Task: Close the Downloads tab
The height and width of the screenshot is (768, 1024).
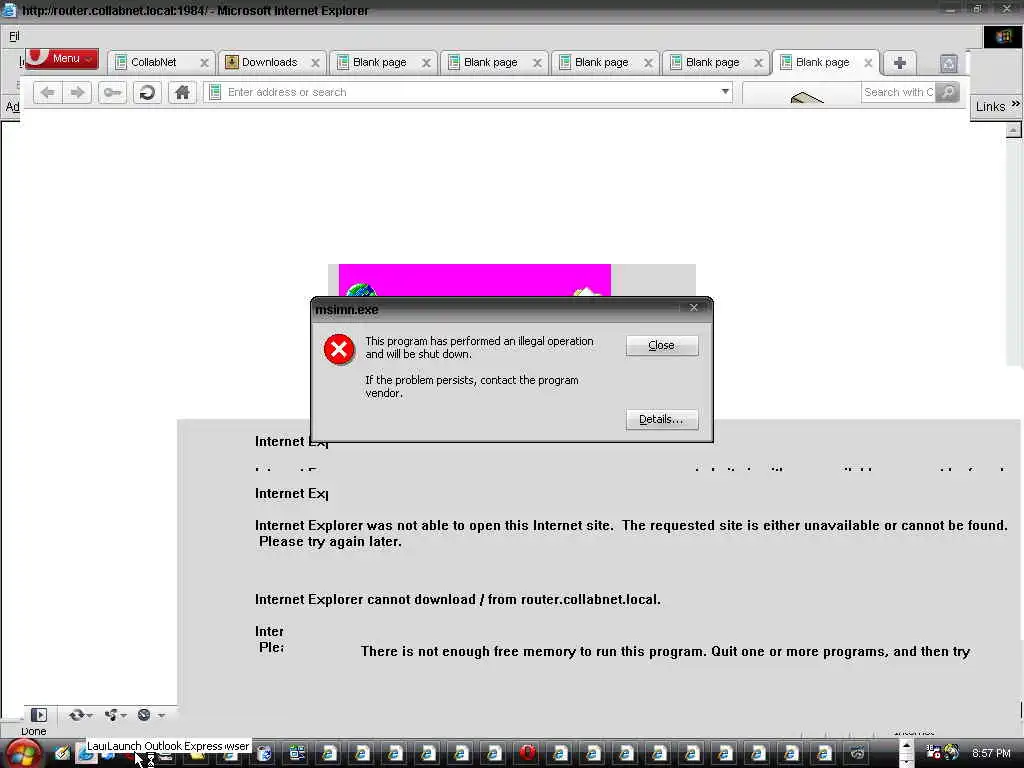Action: 315,63
